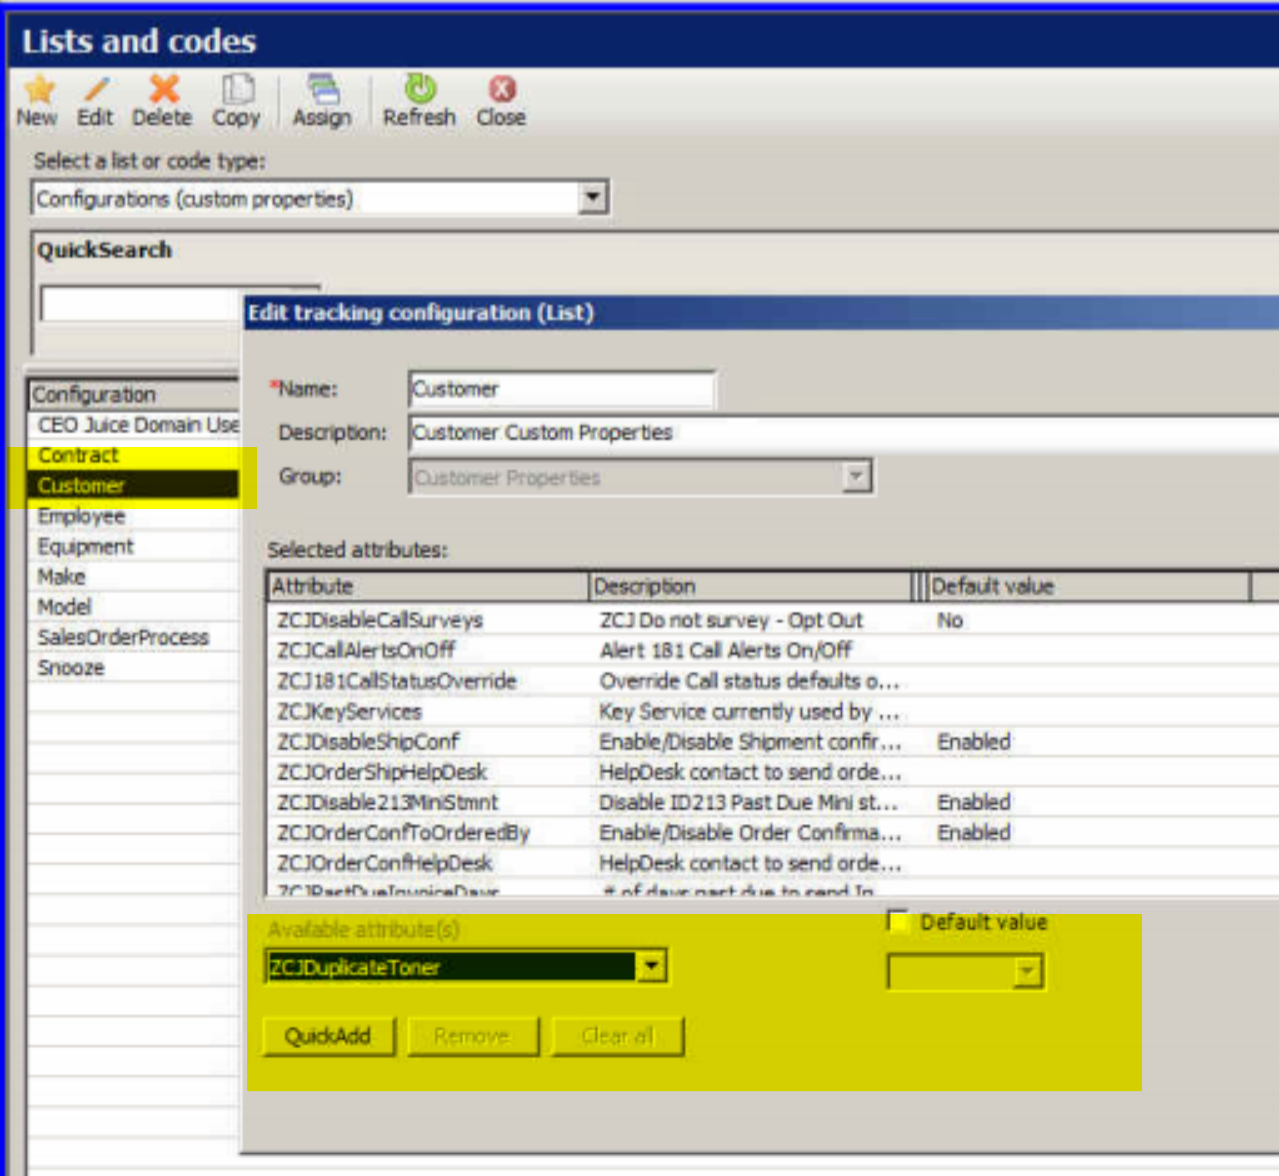Click the Clear all button
Image resolution: width=1279 pixels, height=1176 pixels.
click(617, 1036)
